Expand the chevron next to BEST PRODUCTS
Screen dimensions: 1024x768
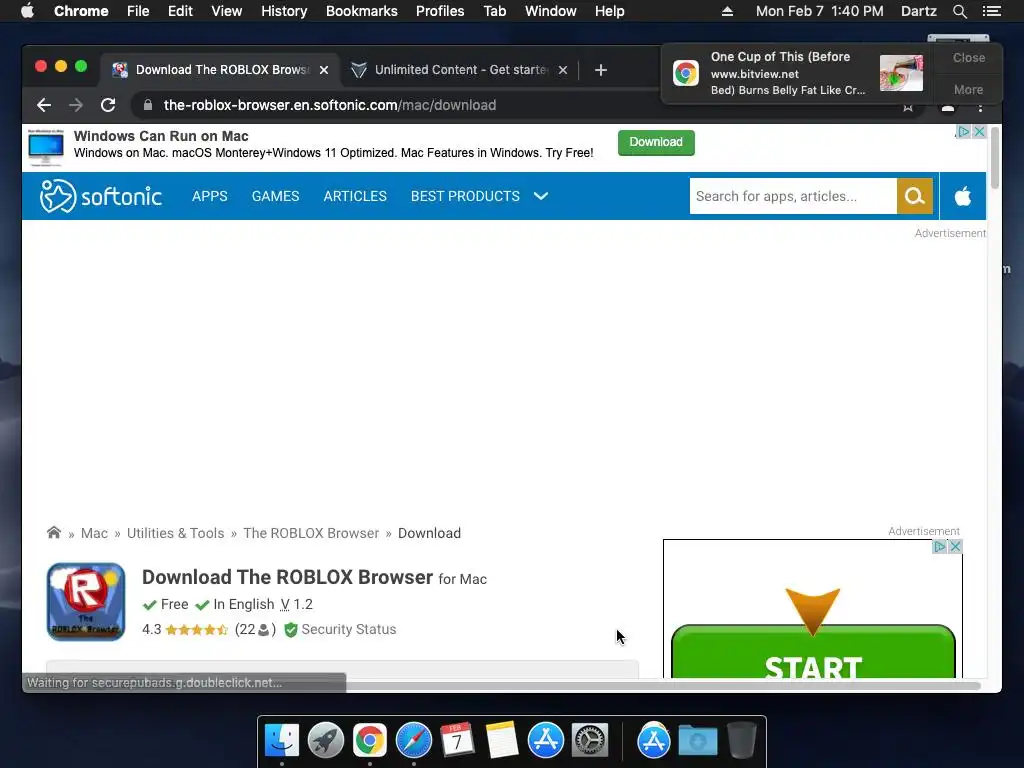(541, 196)
